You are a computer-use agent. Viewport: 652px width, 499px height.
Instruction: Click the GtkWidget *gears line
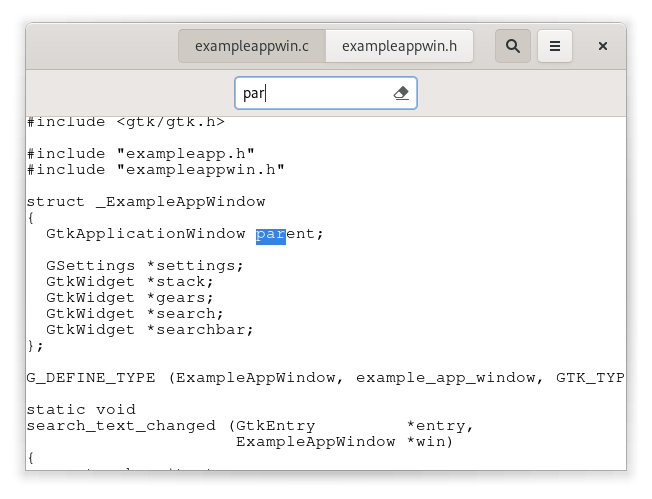click(x=129, y=298)
